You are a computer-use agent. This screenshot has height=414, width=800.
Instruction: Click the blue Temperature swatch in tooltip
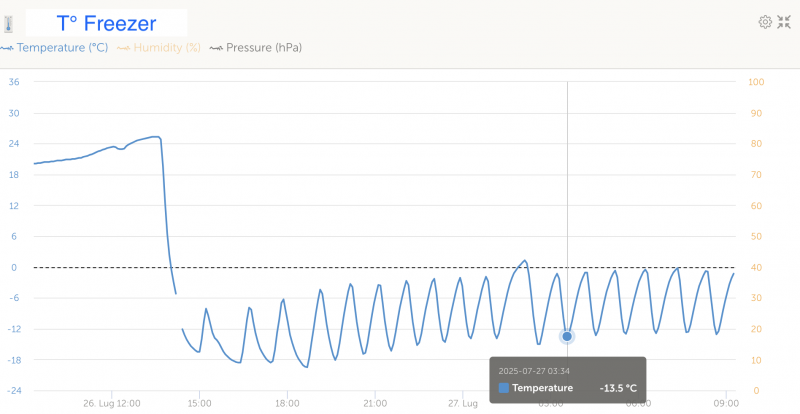pyautogui.click(x=504, y=388)
